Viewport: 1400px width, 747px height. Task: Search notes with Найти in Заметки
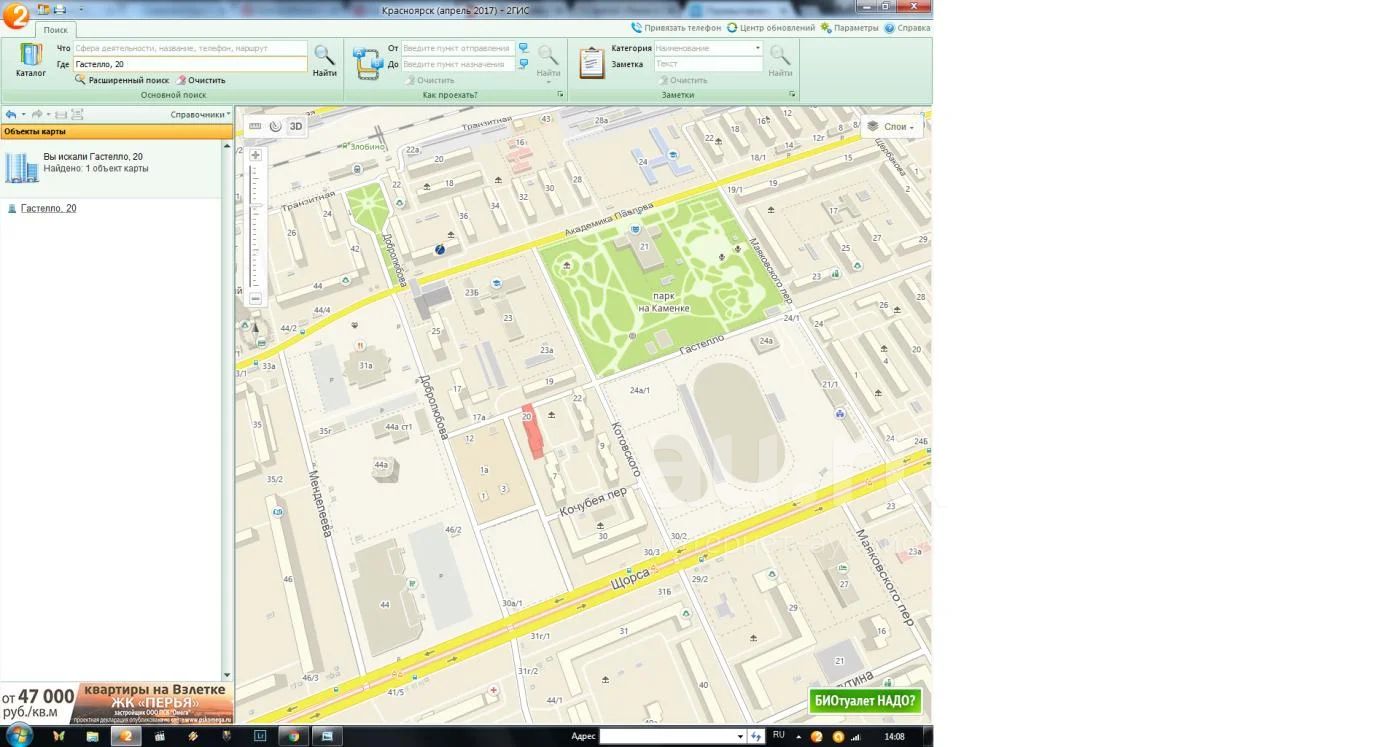click(780, 60)
